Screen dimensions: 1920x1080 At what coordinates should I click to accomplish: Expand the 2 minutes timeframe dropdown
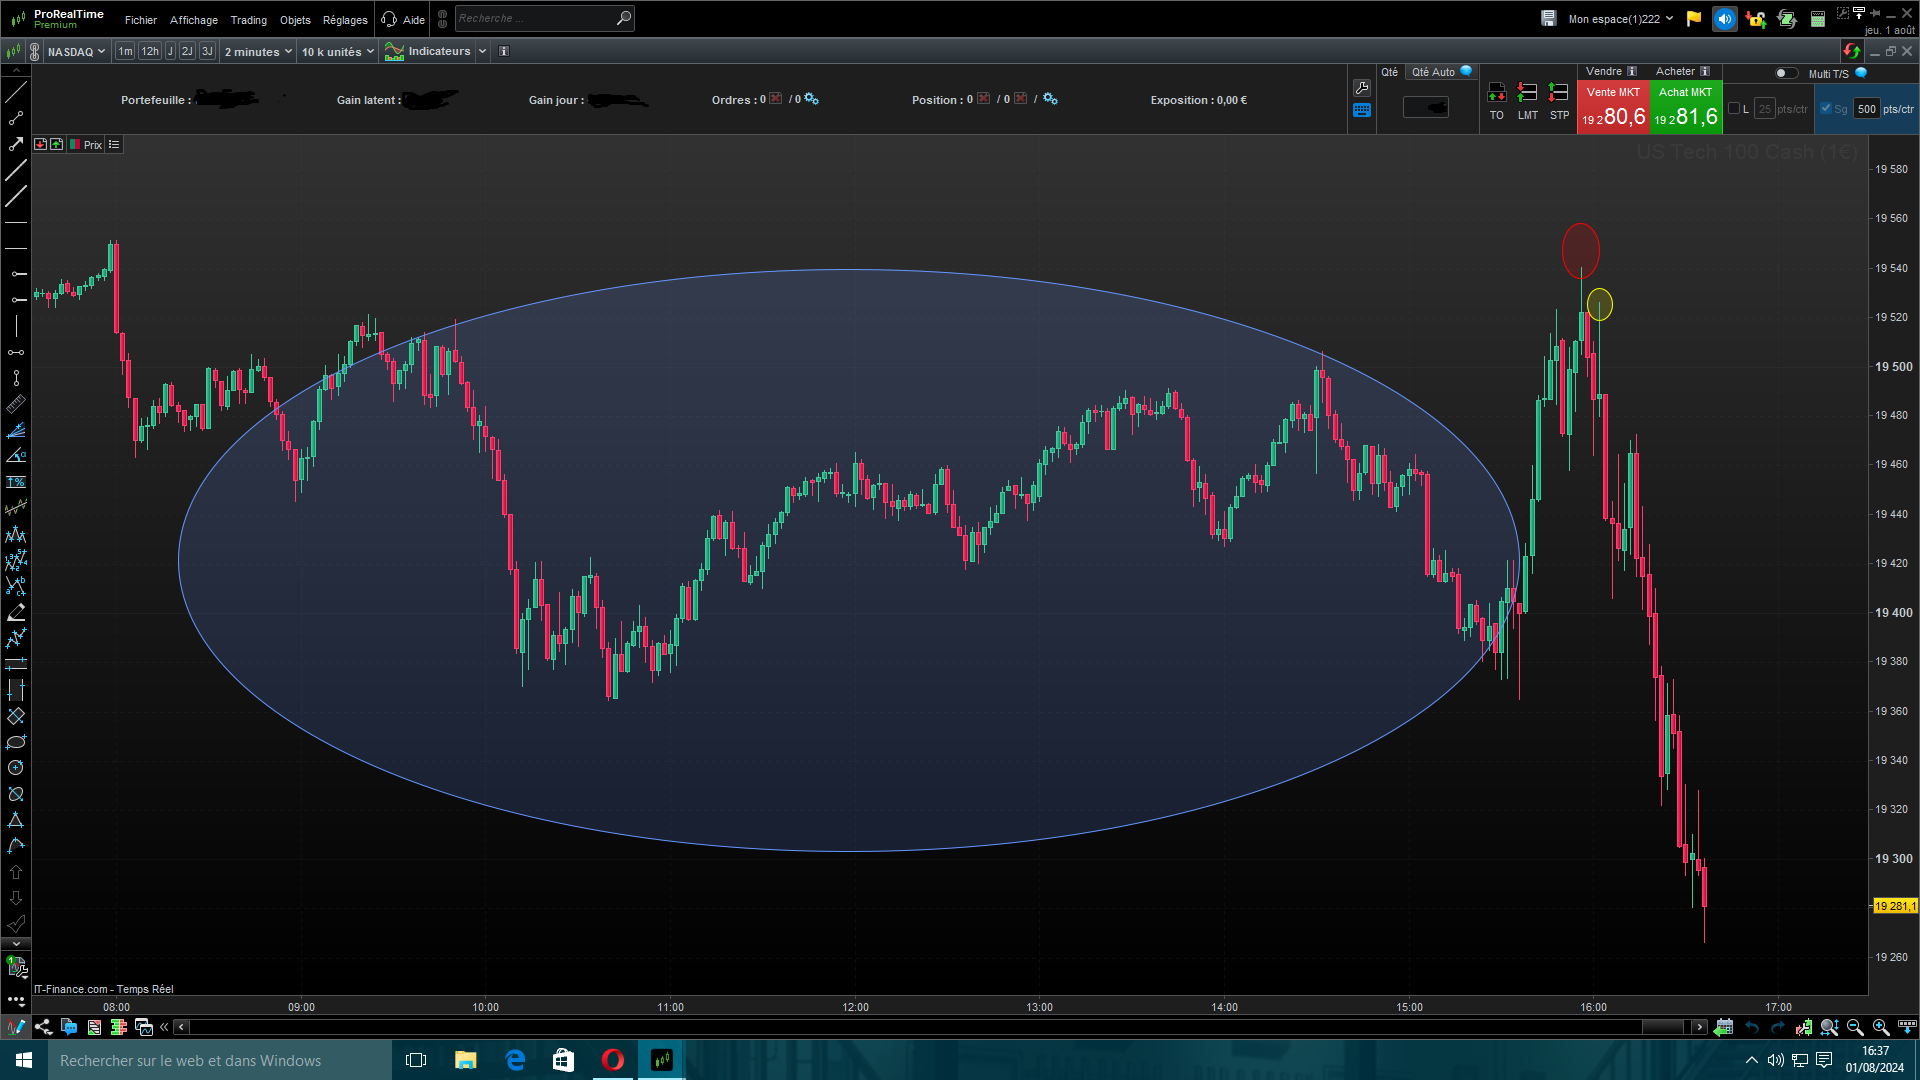pos(258,51)
